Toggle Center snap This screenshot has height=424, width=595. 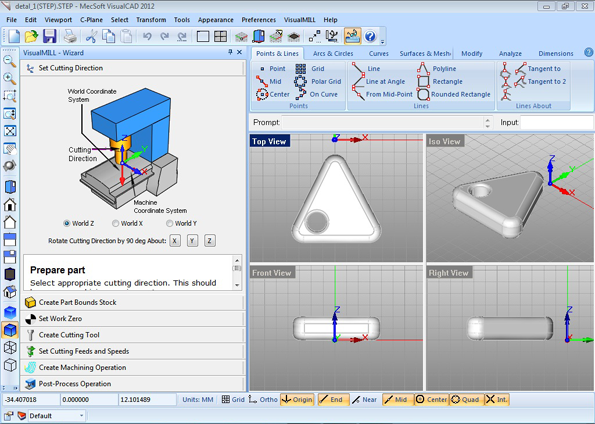431,399
